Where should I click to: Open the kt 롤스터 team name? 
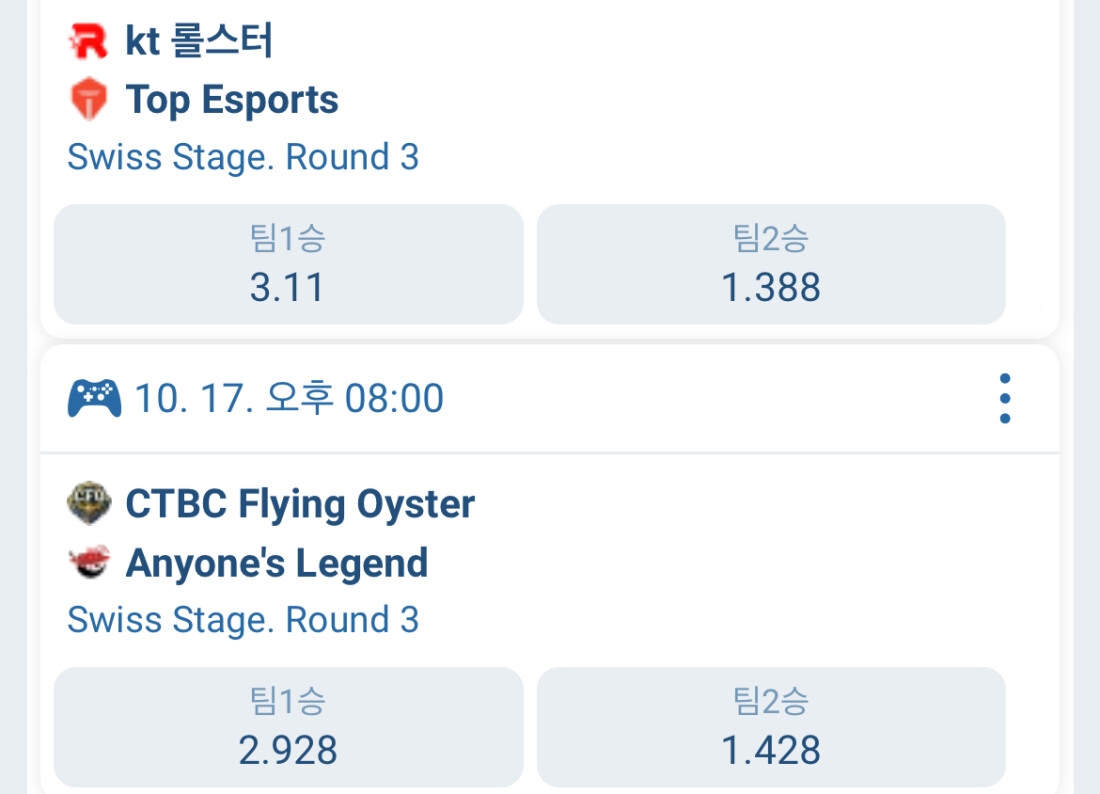pyautogui.click(x=199, y=41)
